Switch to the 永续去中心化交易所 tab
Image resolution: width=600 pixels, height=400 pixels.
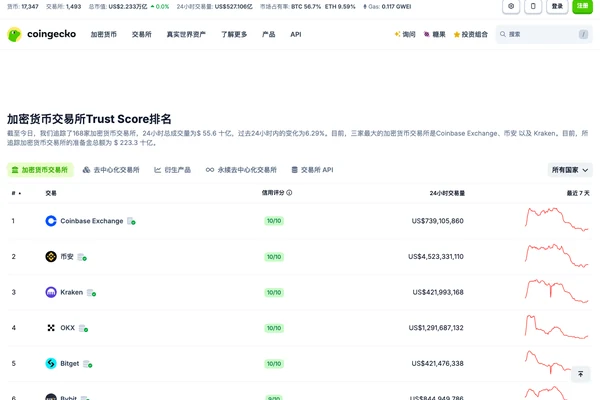pos(241,170)
